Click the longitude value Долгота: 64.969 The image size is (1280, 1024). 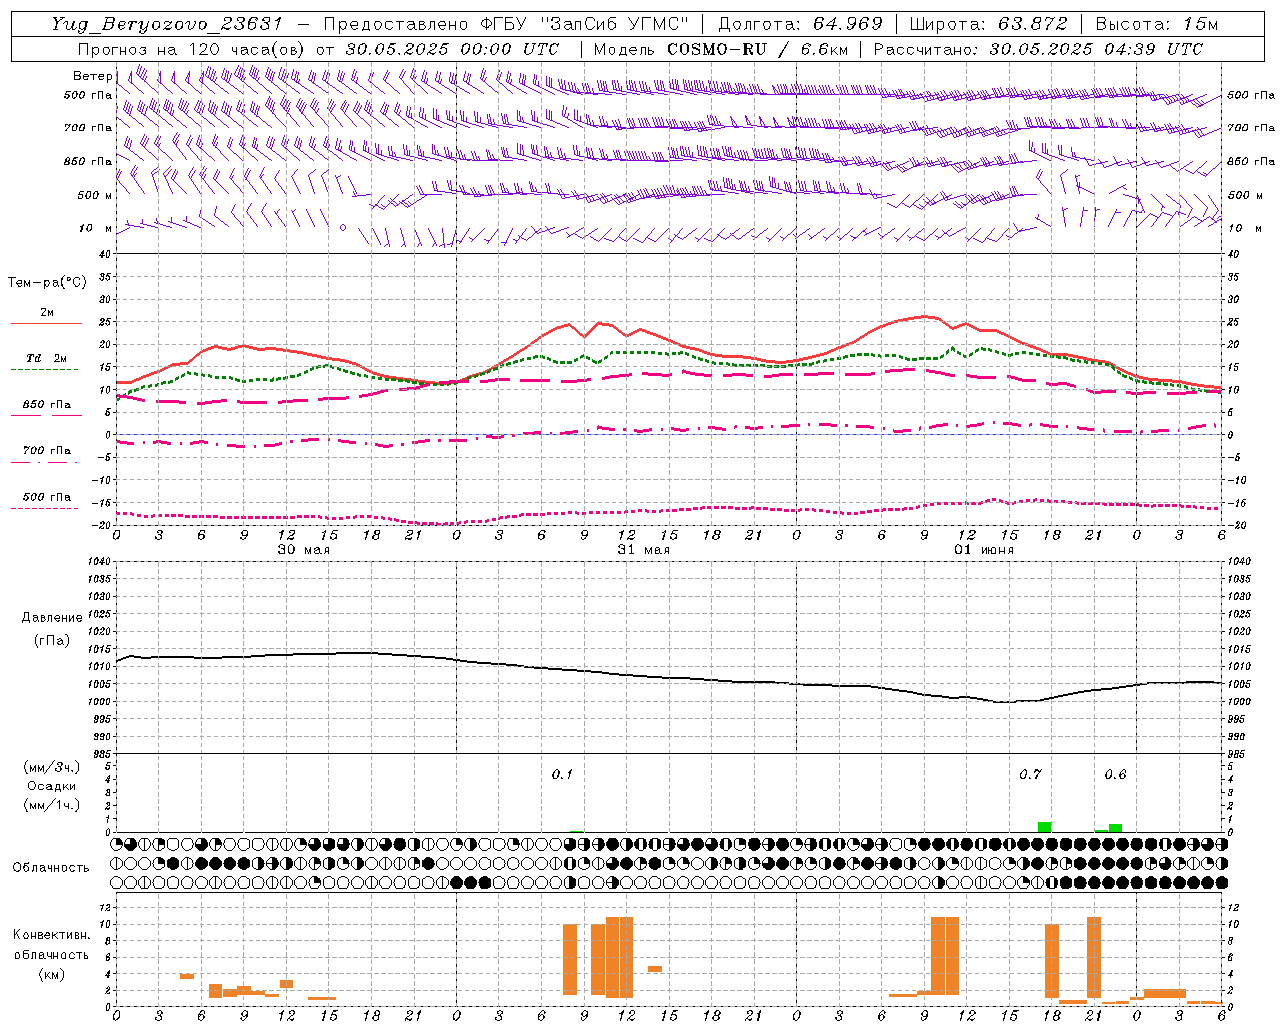coord(800,24)
